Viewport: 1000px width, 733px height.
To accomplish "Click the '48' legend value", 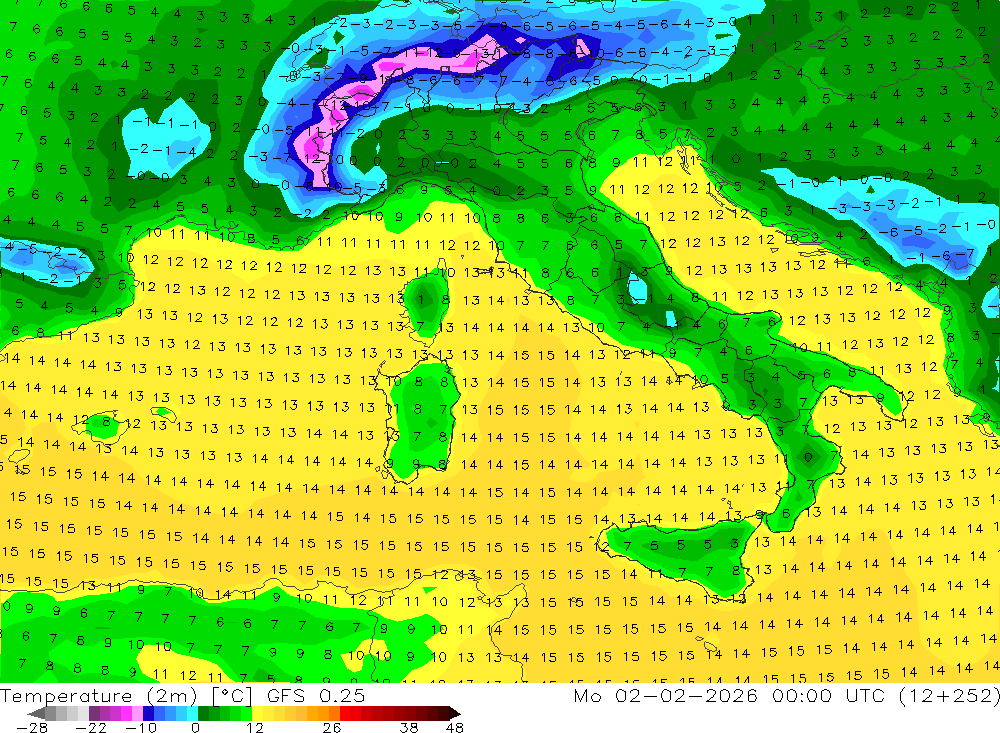I will click(x=455, y=727).
